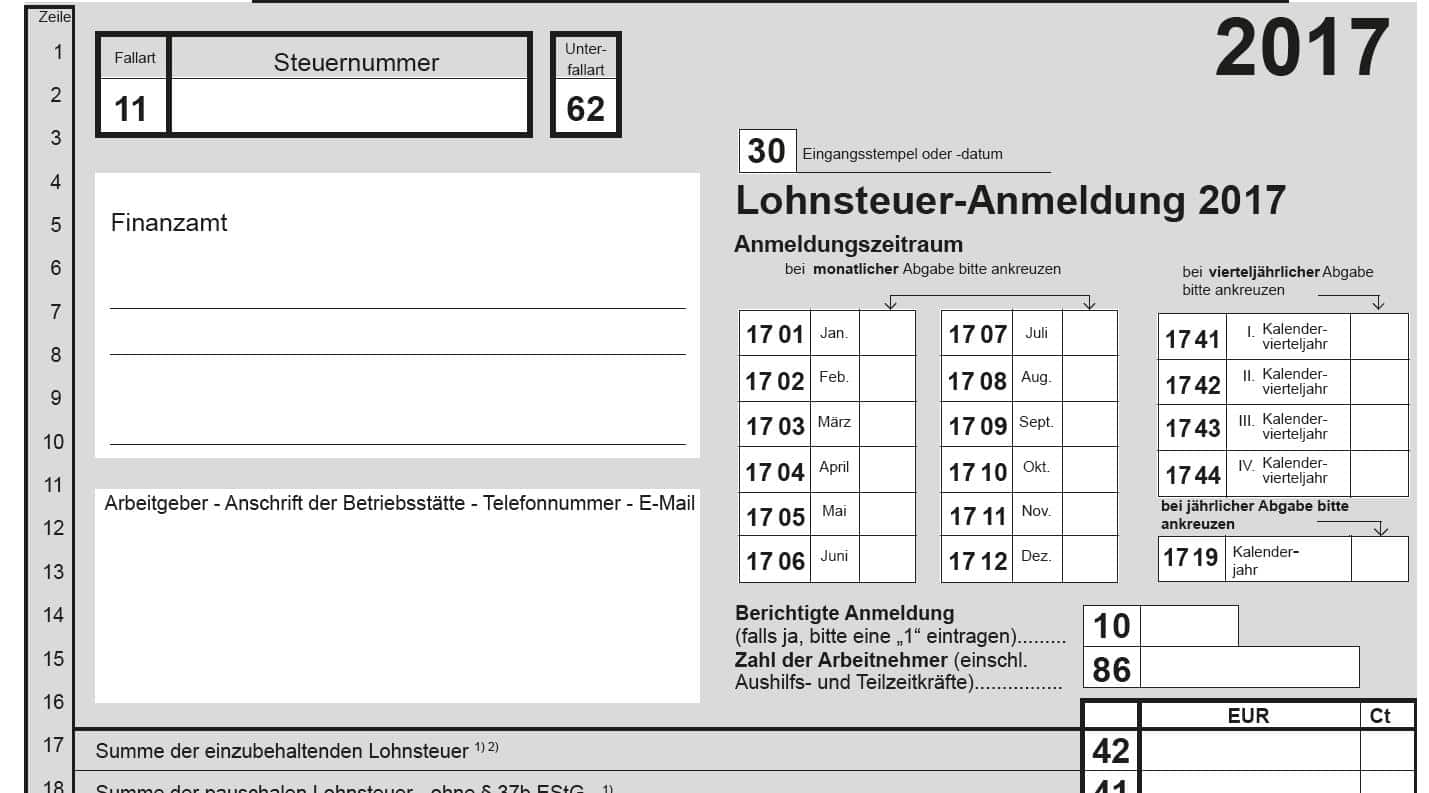Tick the Aug. 17 08 checkbox

(x=1089, y=378)
